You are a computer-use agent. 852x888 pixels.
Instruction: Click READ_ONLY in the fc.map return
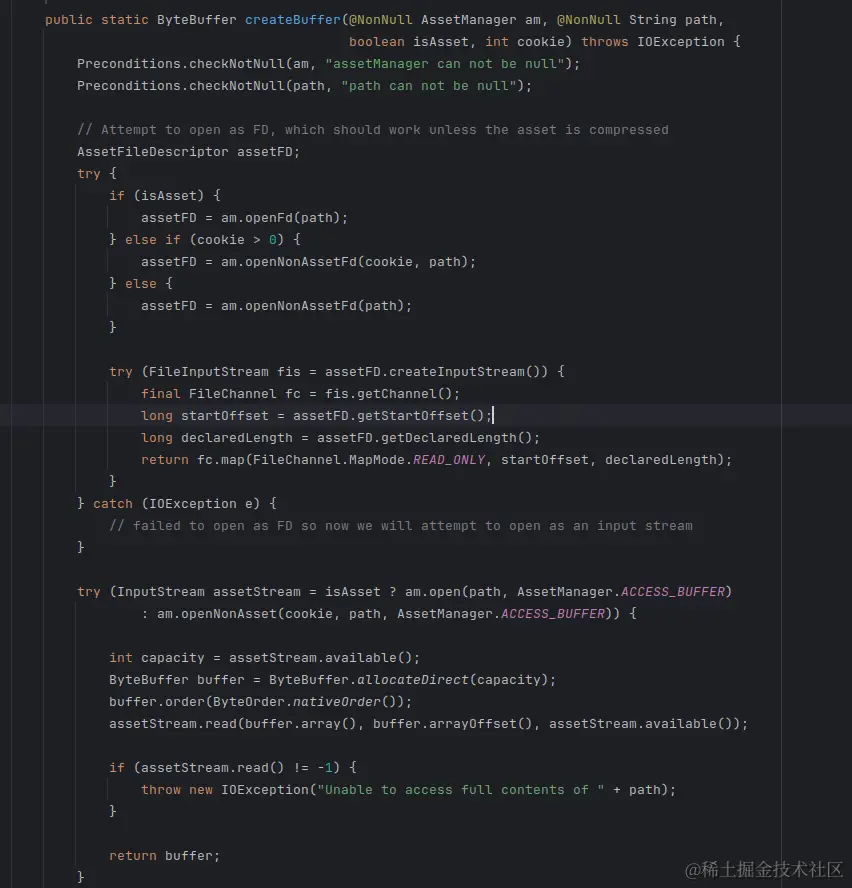coord(449,460)
